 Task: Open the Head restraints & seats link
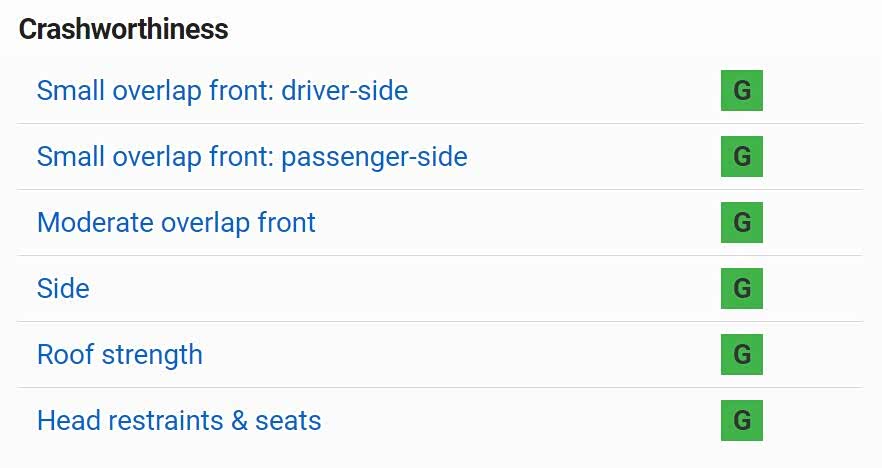pos(179,420)
